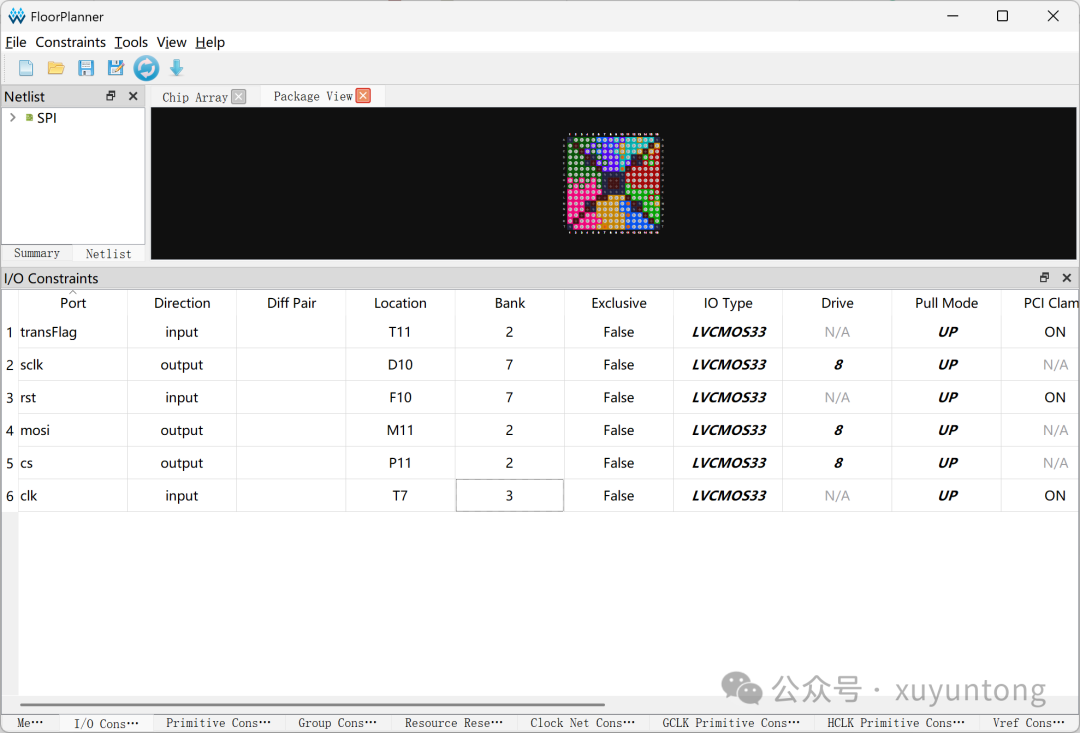Open the Constraints menu

pyautogui.click(x=70, y=42)
